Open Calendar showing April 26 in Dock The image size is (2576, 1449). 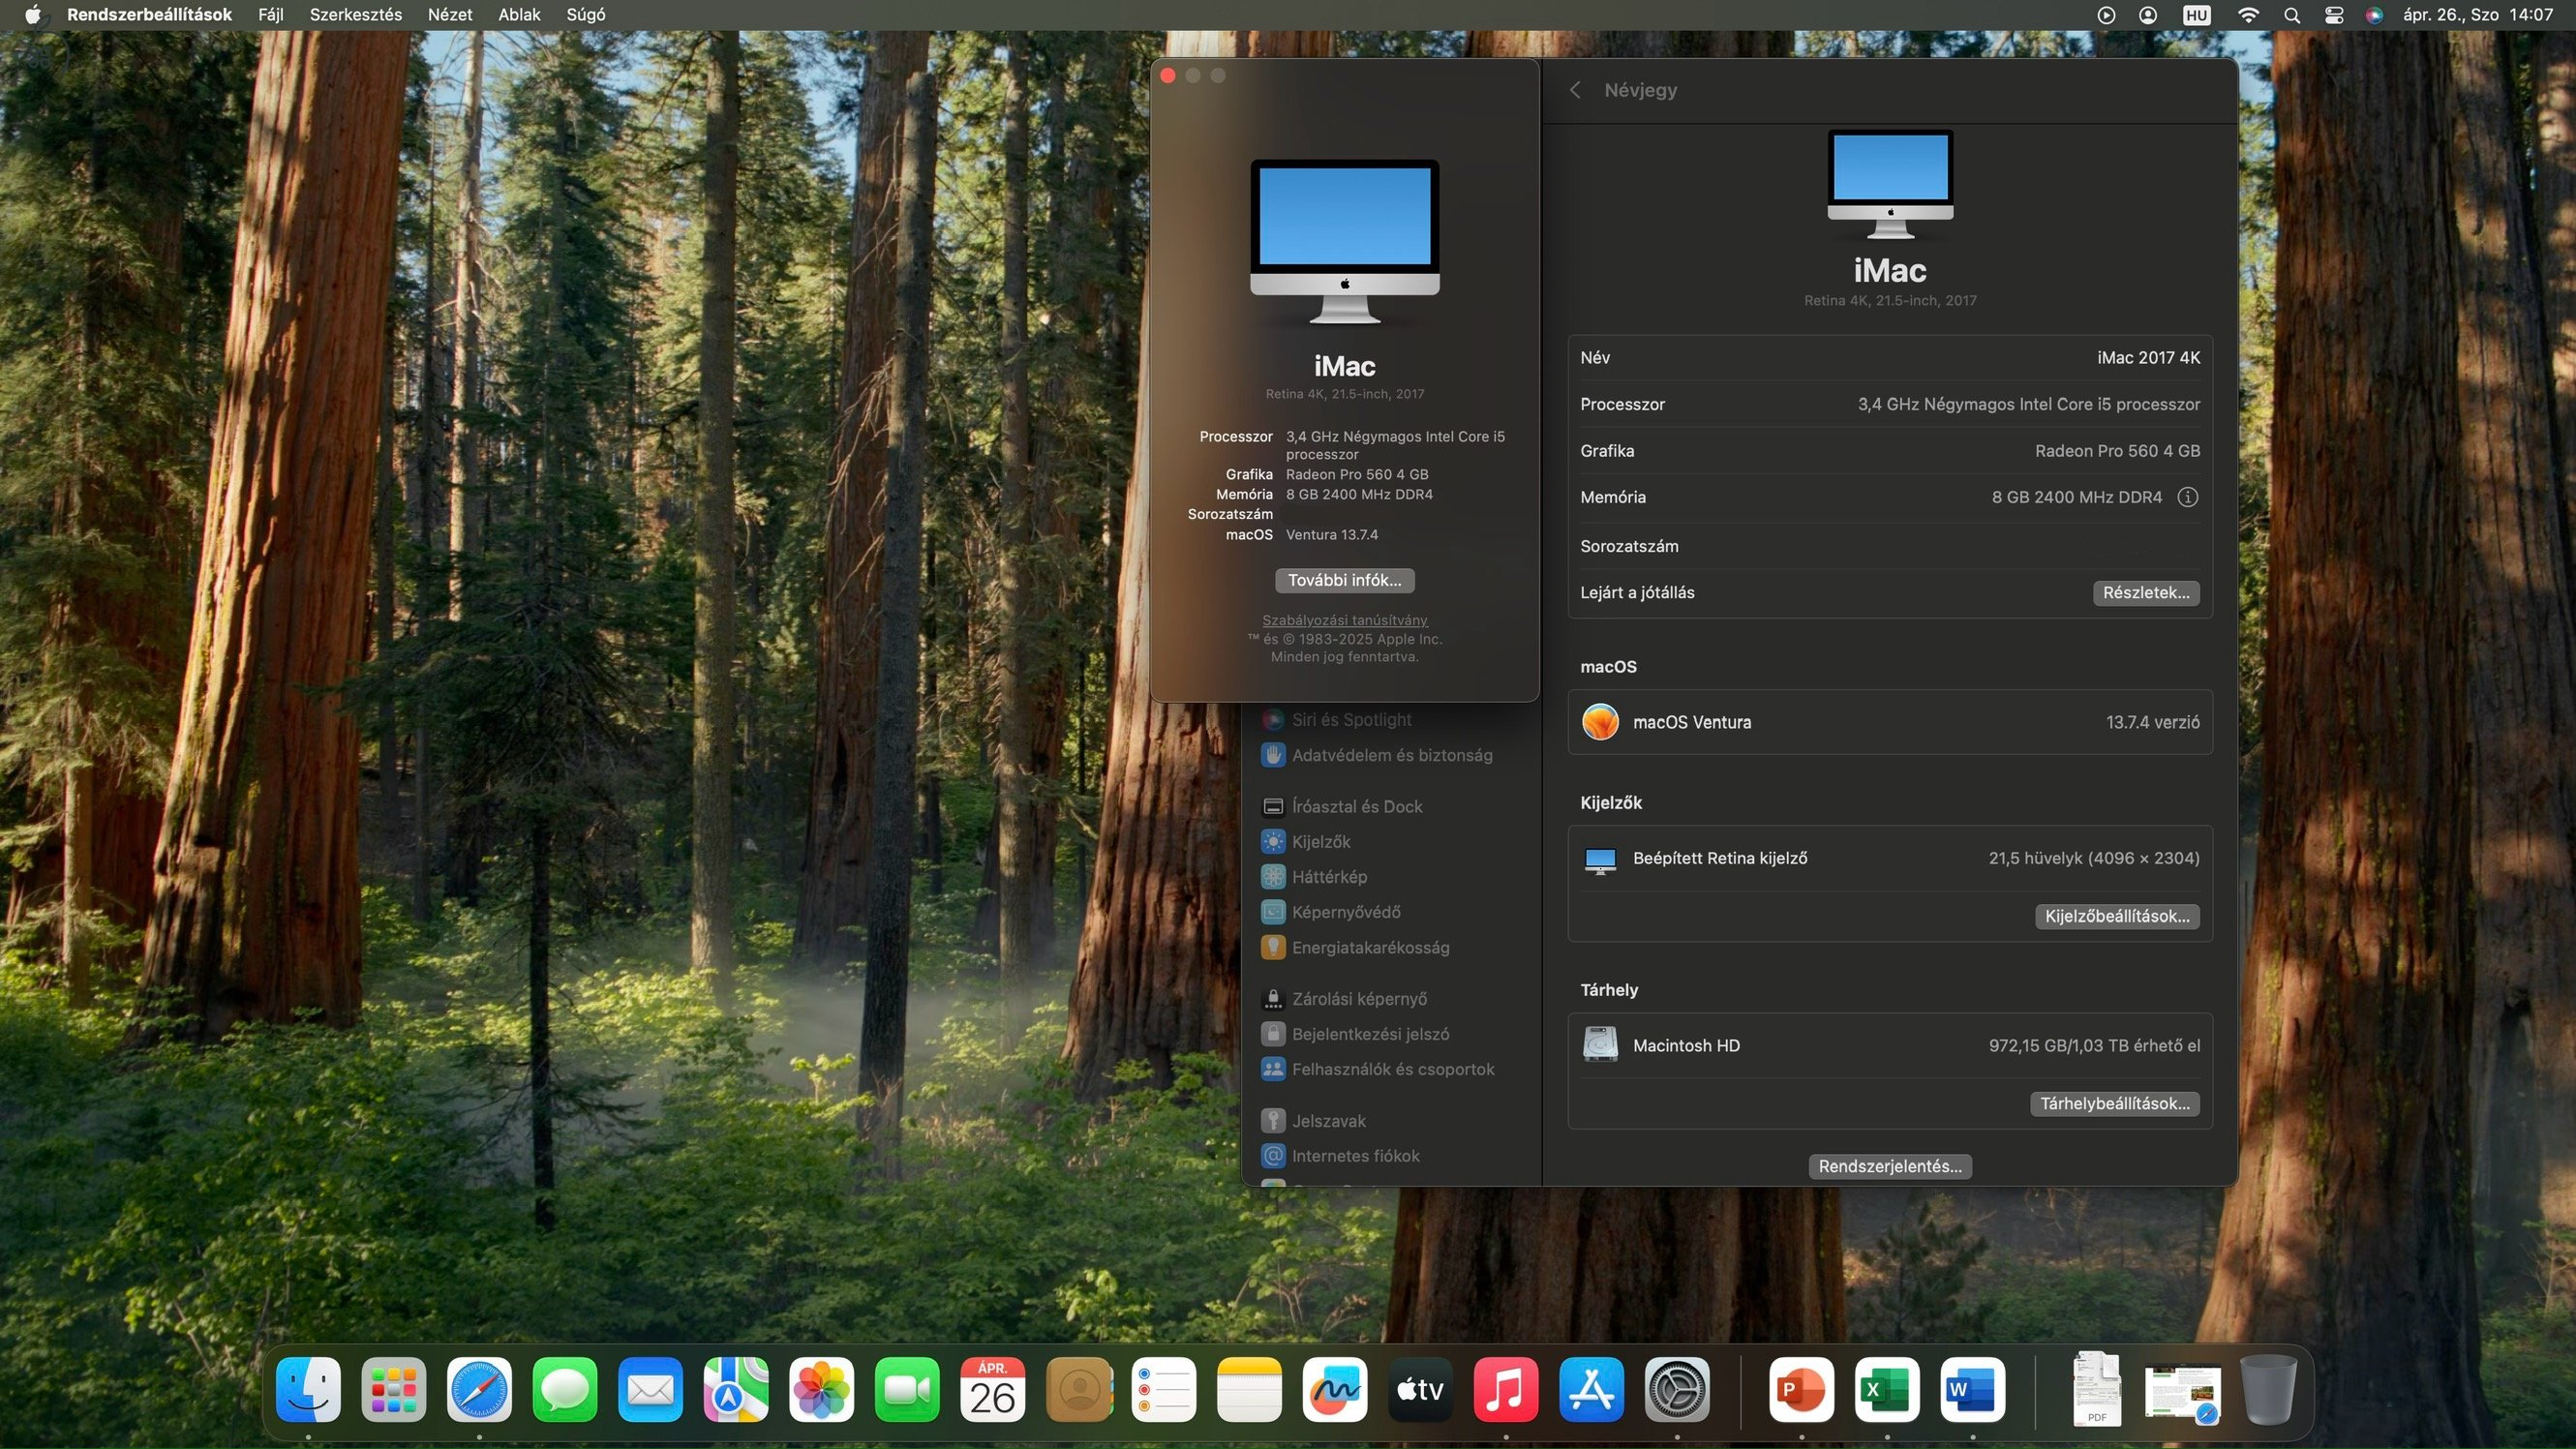(992, 1390)
